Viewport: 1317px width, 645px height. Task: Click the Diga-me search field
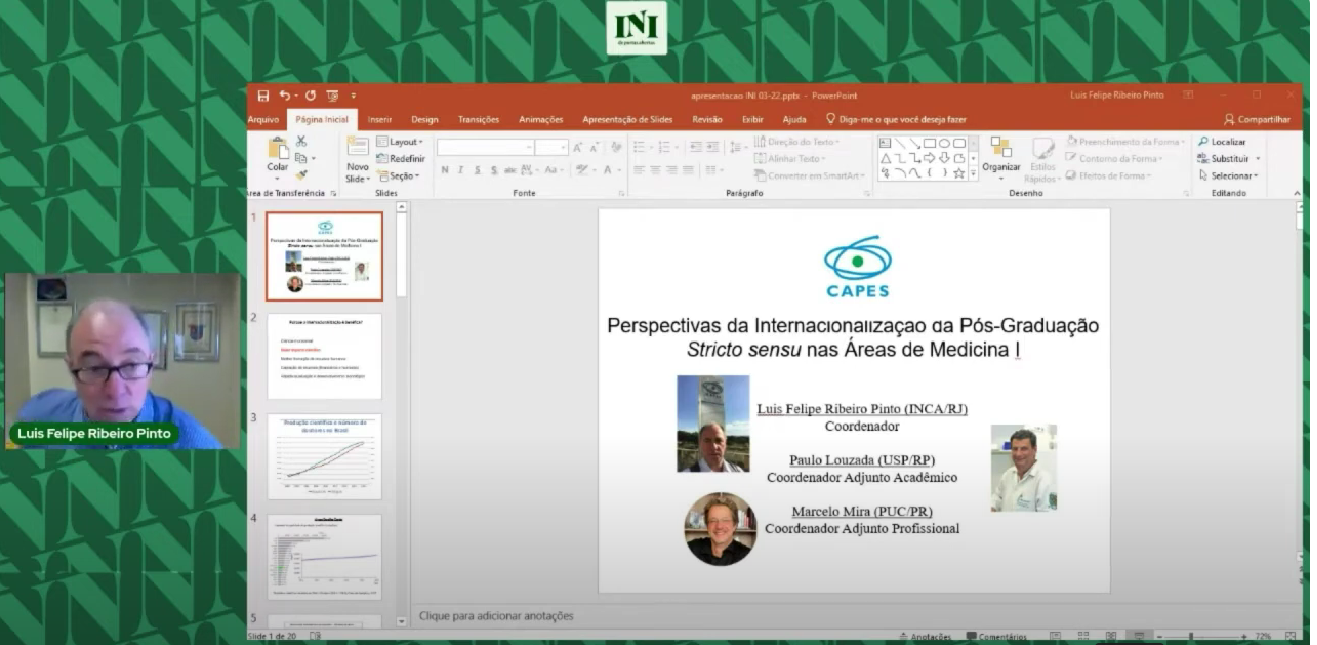coord(895,119)
